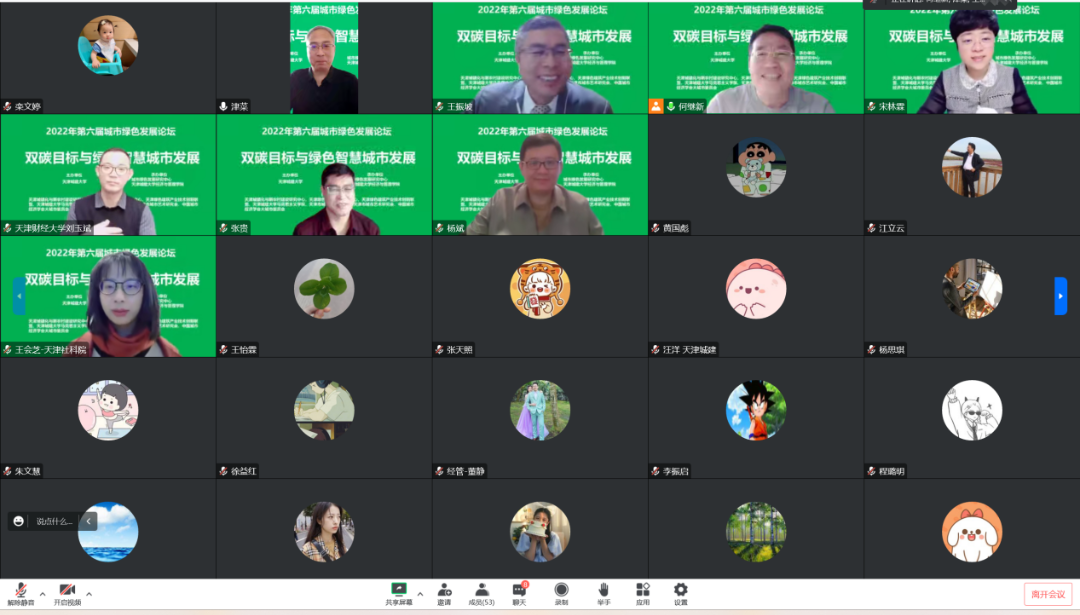Open the Members (成员) list

(481, 591)
